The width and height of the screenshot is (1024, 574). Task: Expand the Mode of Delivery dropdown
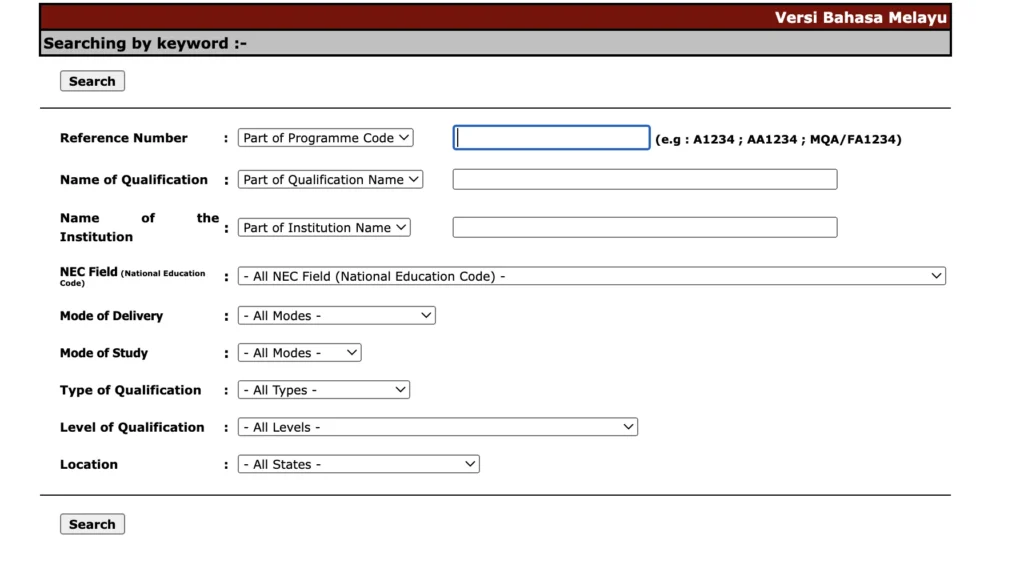[336, 316]
